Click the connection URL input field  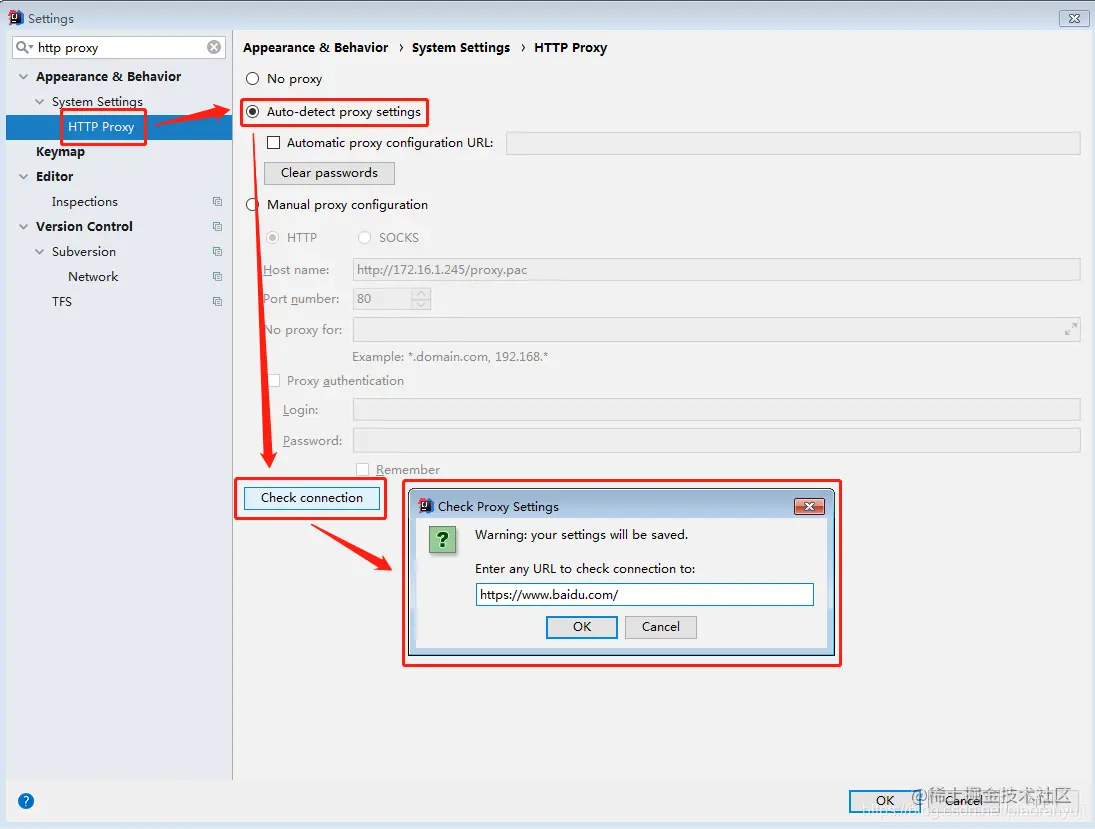coord(645,594)
